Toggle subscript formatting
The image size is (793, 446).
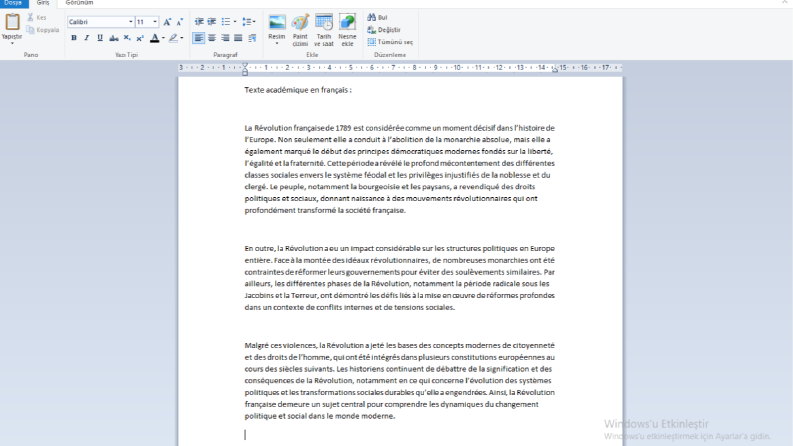(x=127, y=38)
